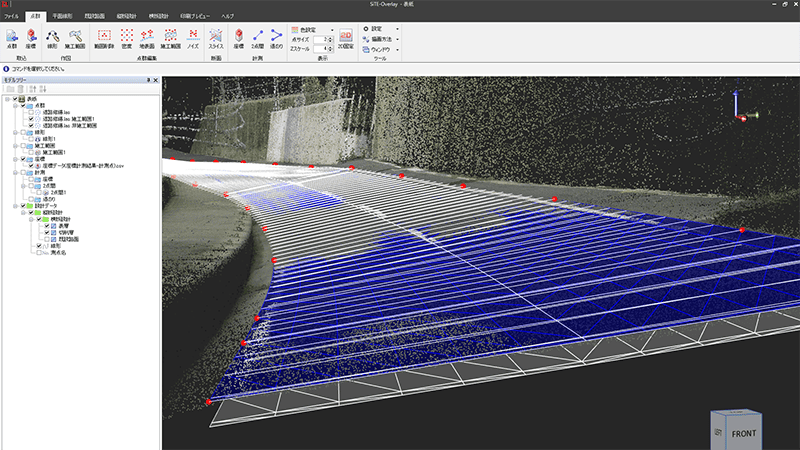Click the trash delete icon in モデルツリー toolbar
The height and width of the screenshot is (450, 800).
(x=20, y=89)
